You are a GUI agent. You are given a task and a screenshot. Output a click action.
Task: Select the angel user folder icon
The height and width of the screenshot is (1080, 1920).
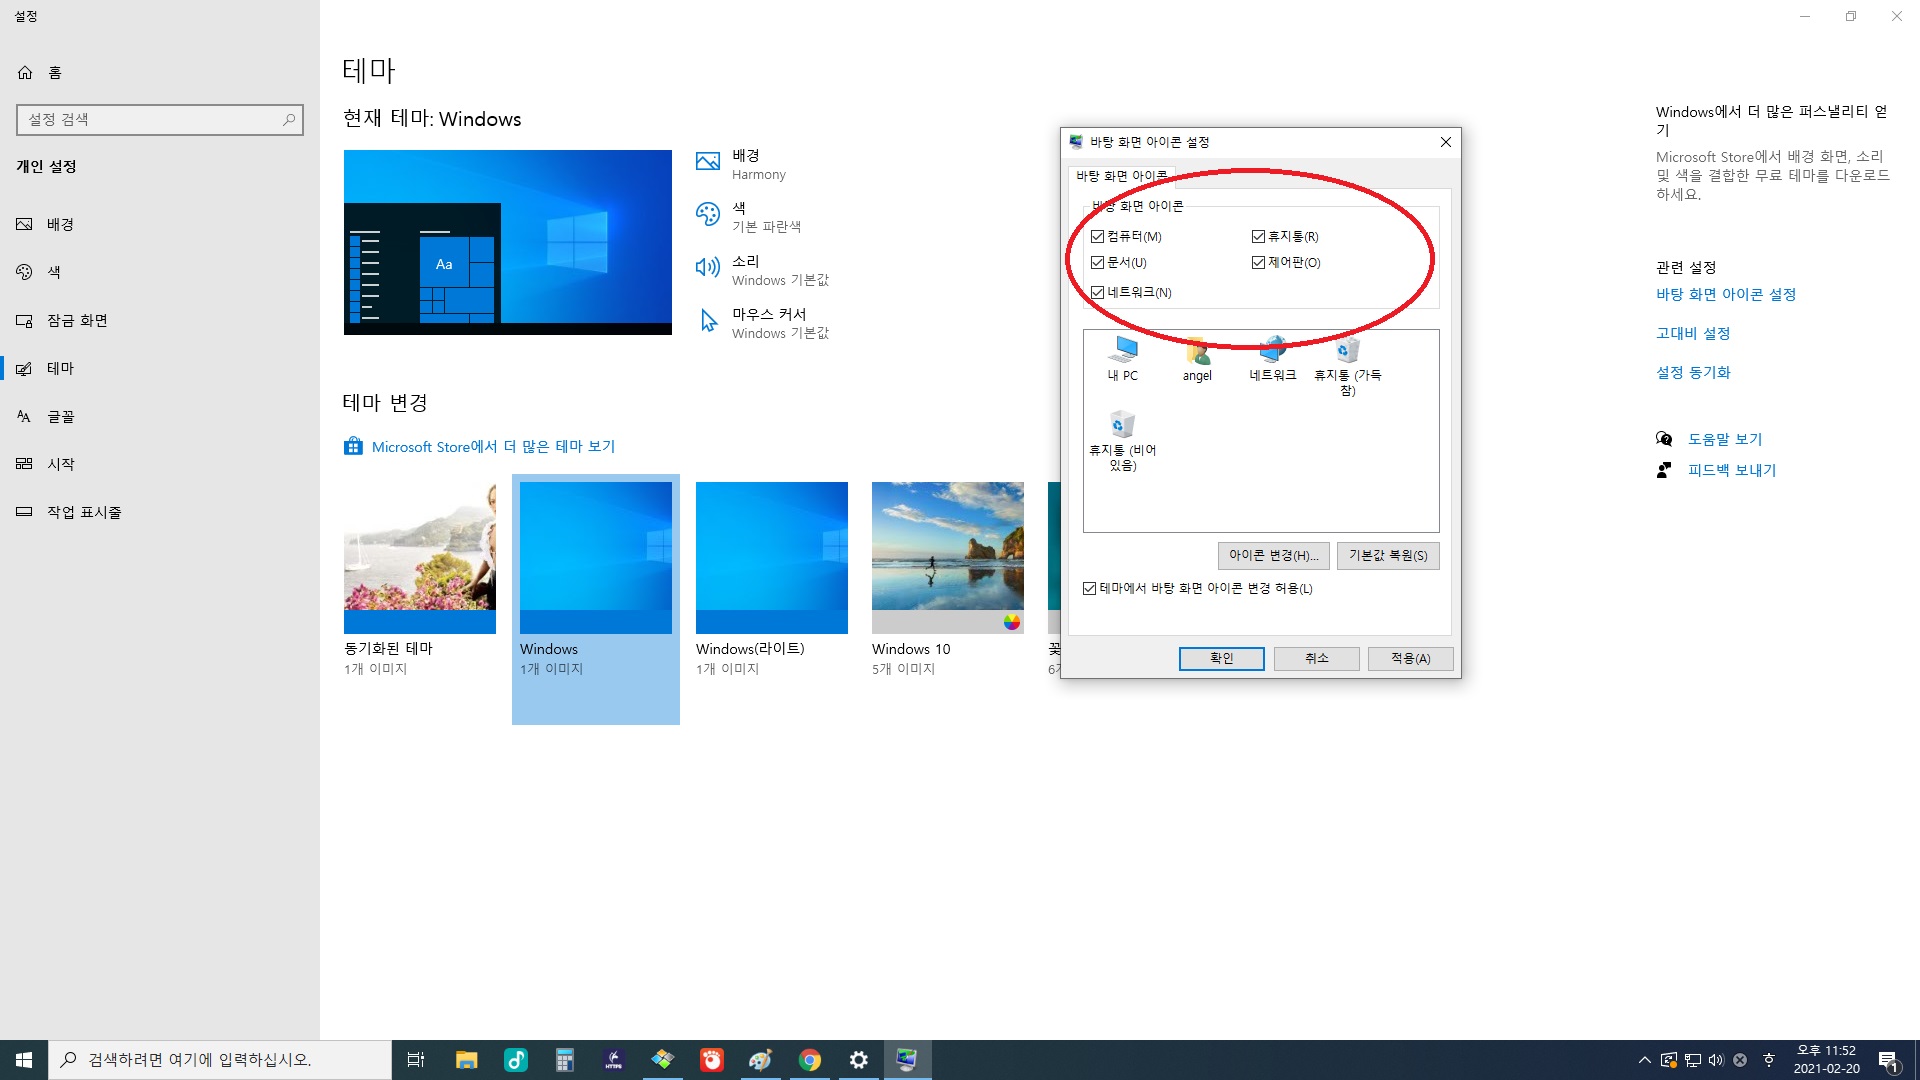point(1197,352)
